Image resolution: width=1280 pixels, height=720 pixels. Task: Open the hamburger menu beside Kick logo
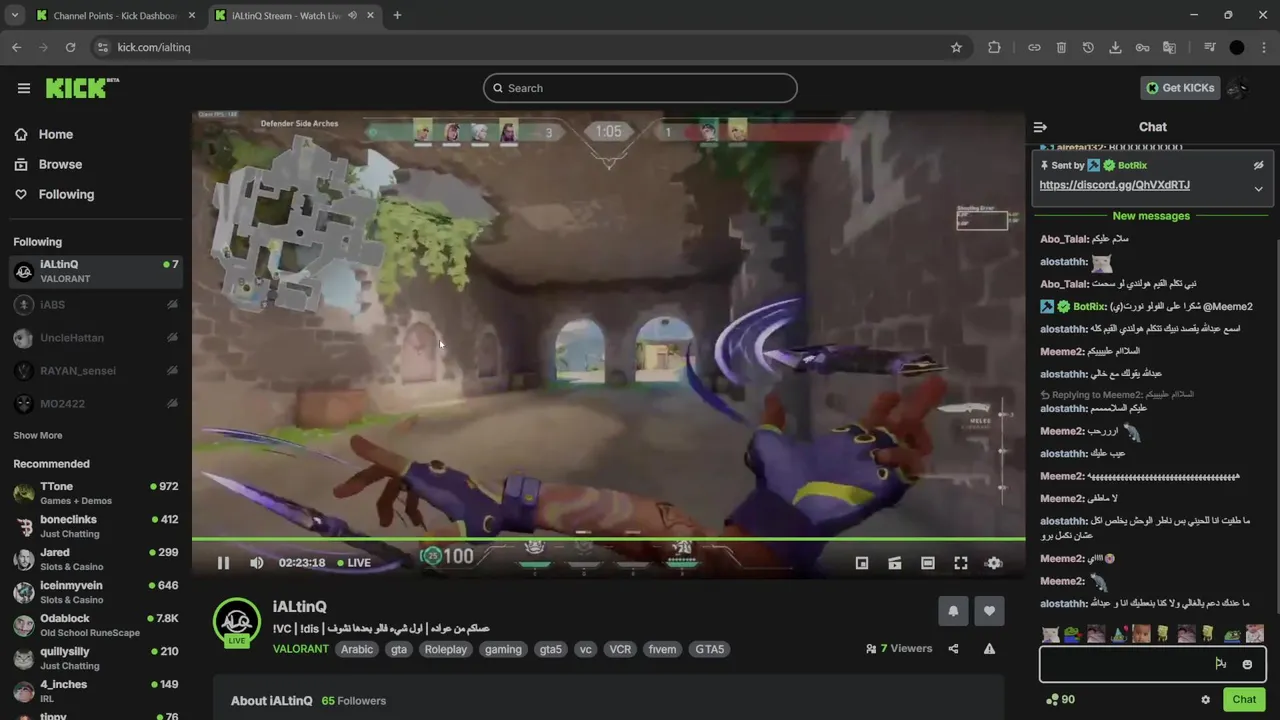24,88
